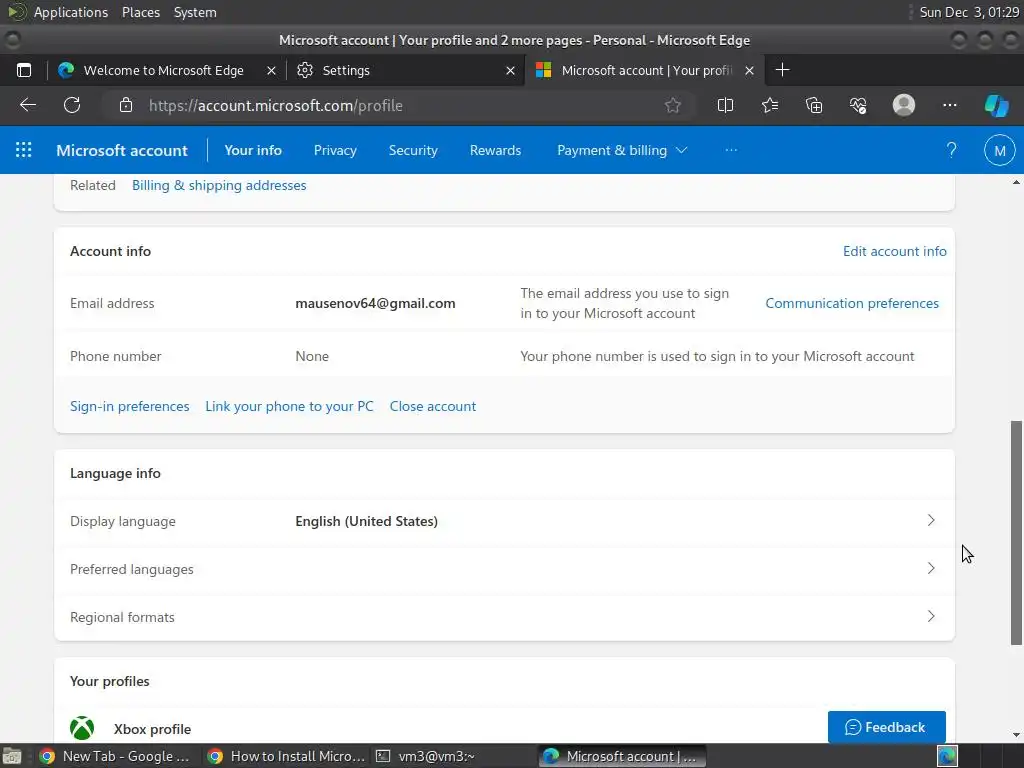Expand the Display language row chevron
This screenshot has width=1024, height=768.
931,520
